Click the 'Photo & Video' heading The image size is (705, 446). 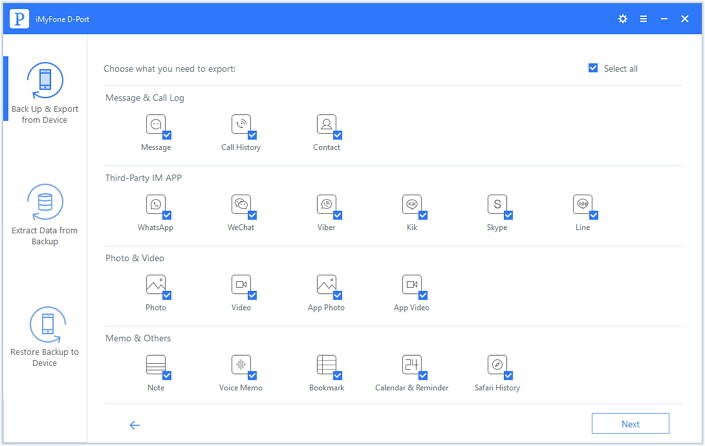click(x=135, y=258)
